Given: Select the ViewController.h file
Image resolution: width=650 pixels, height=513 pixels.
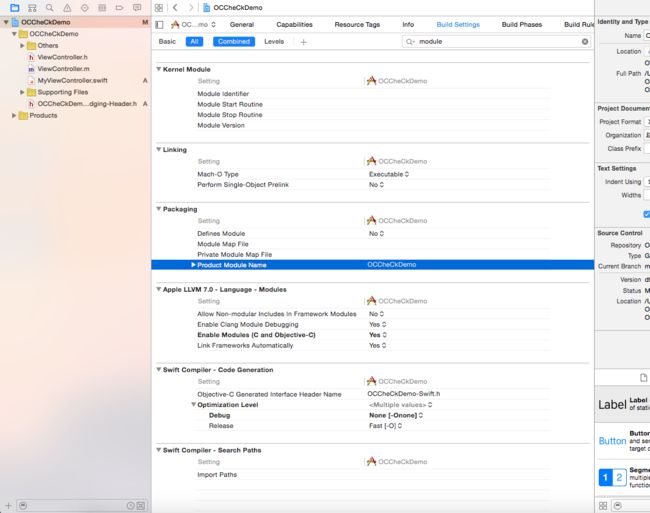Looking at the screenshot, I should pos(62,57).
